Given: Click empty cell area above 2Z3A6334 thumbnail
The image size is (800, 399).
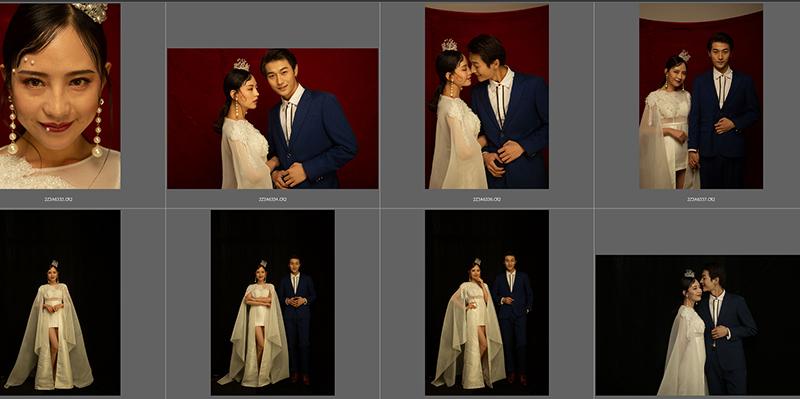Looking at the screenshot, I should coord(272,25).
